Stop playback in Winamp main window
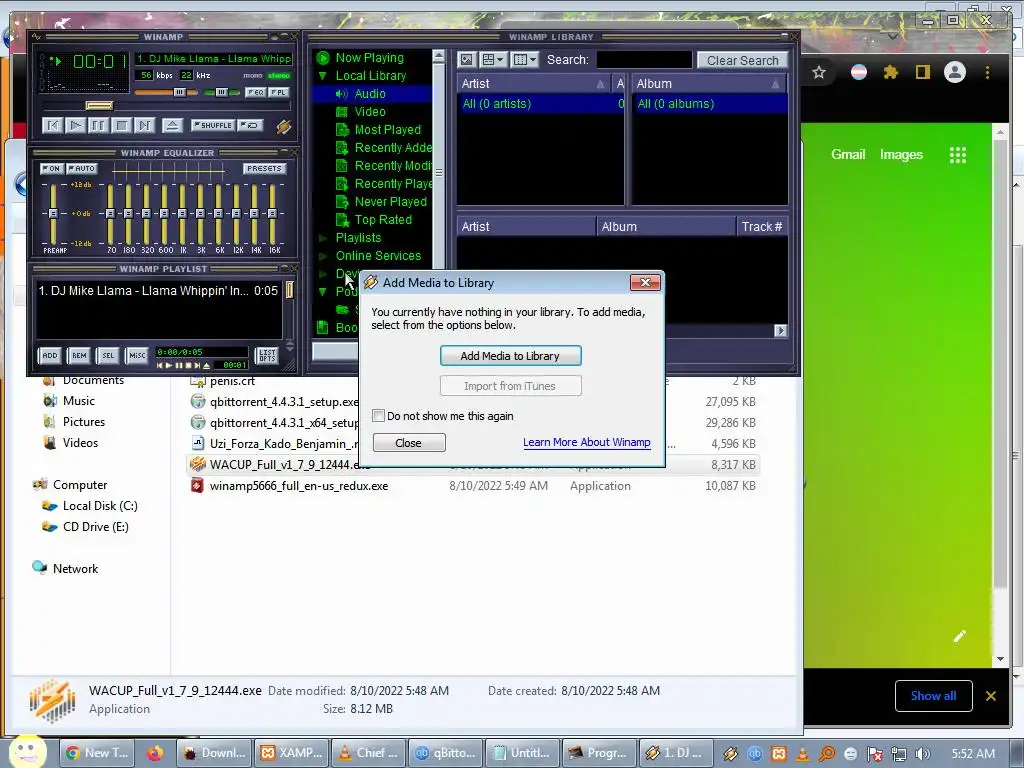Screen dimensions: 1024x768 point(121,125)
